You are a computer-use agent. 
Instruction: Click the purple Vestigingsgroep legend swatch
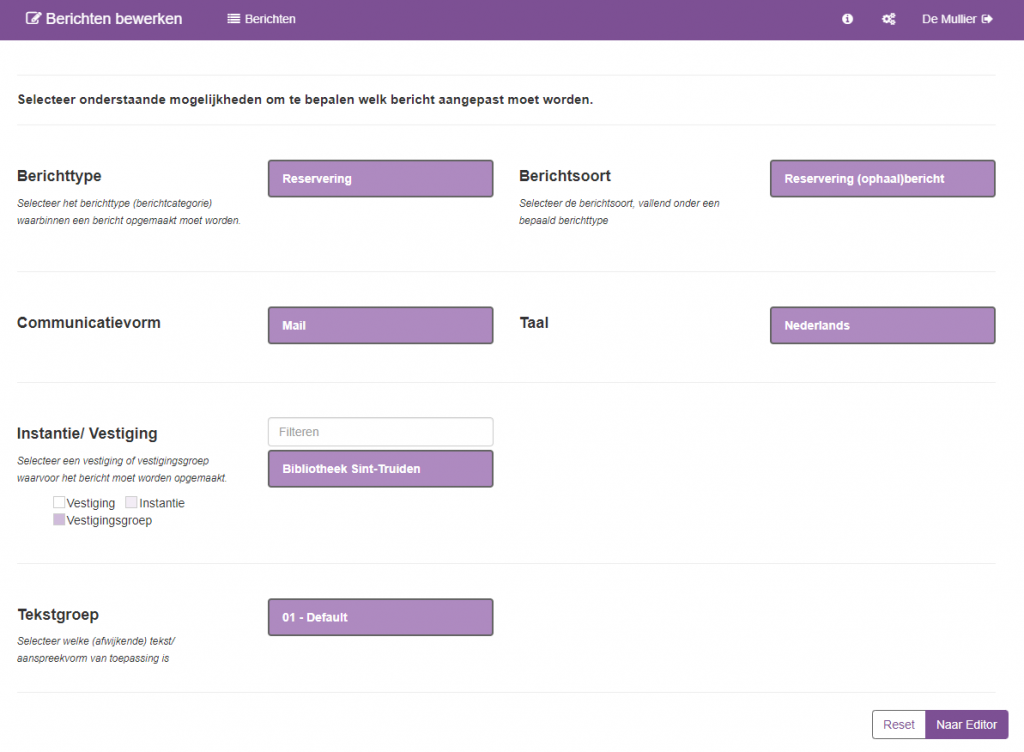(x=59, y=520)
